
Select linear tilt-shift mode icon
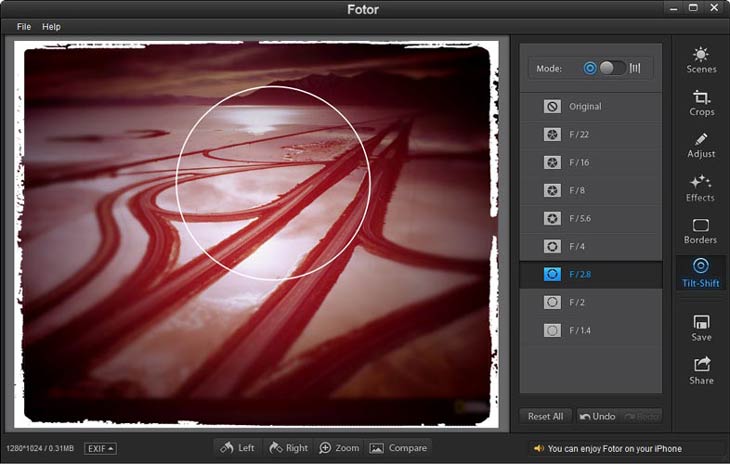(635, 68)
